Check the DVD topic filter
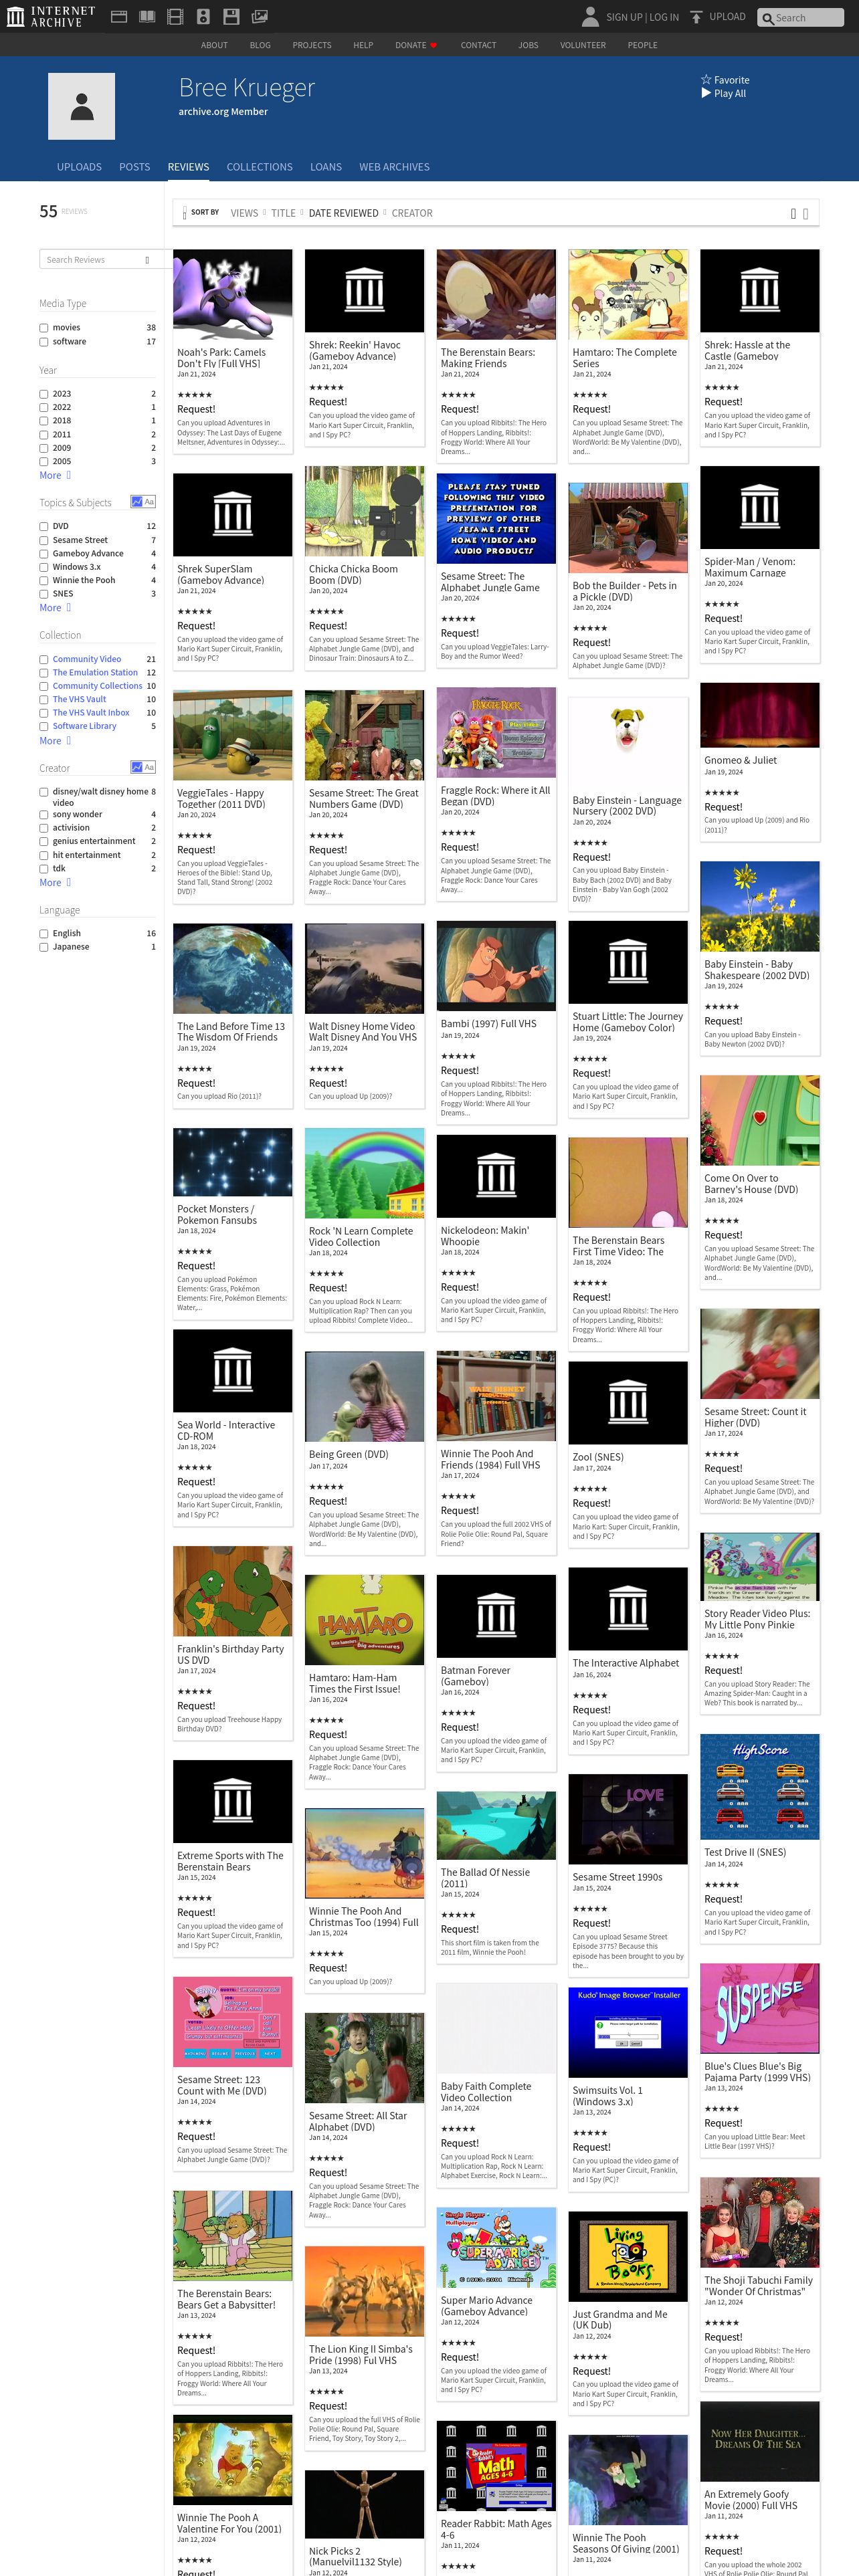The image size is (859, 2576). coord(44,526)
